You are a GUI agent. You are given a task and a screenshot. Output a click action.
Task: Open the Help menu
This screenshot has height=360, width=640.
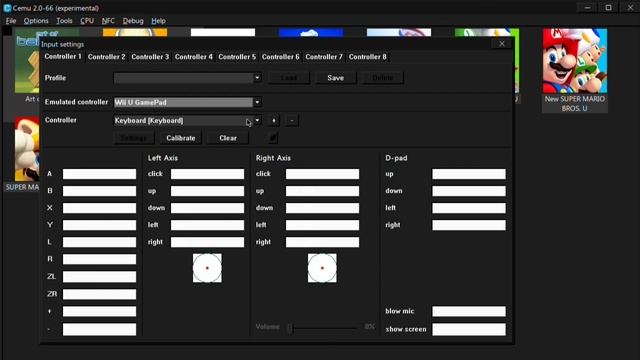click(x=158, y=21)
